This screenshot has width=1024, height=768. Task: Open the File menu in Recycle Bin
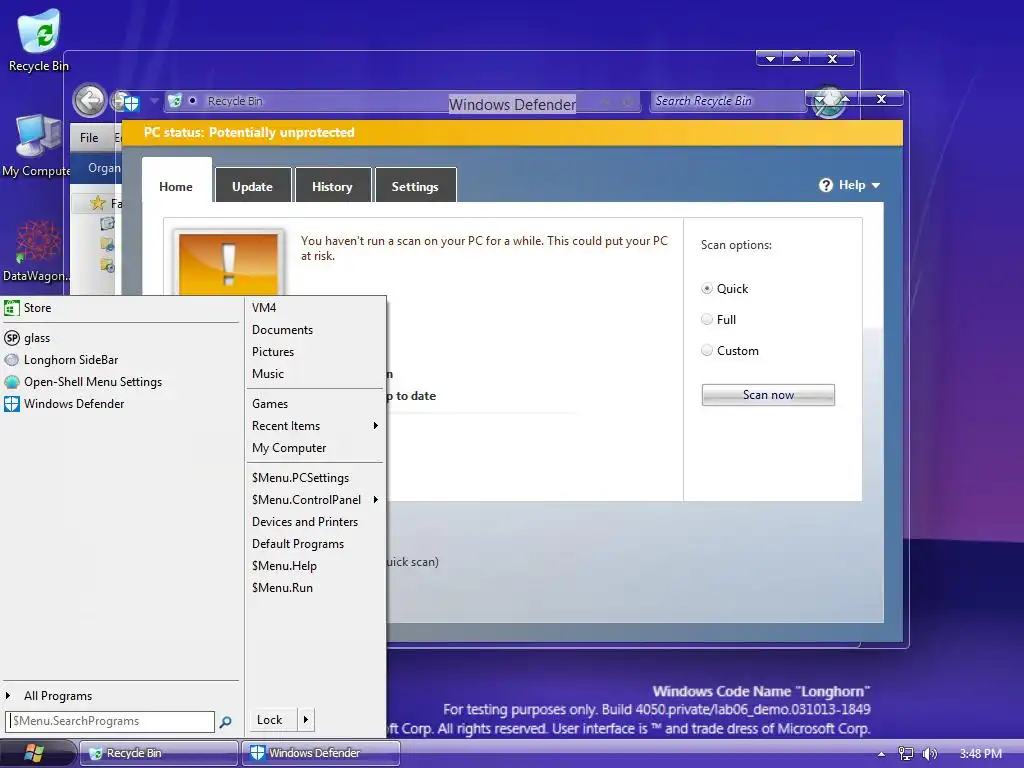tap(89, 138)
